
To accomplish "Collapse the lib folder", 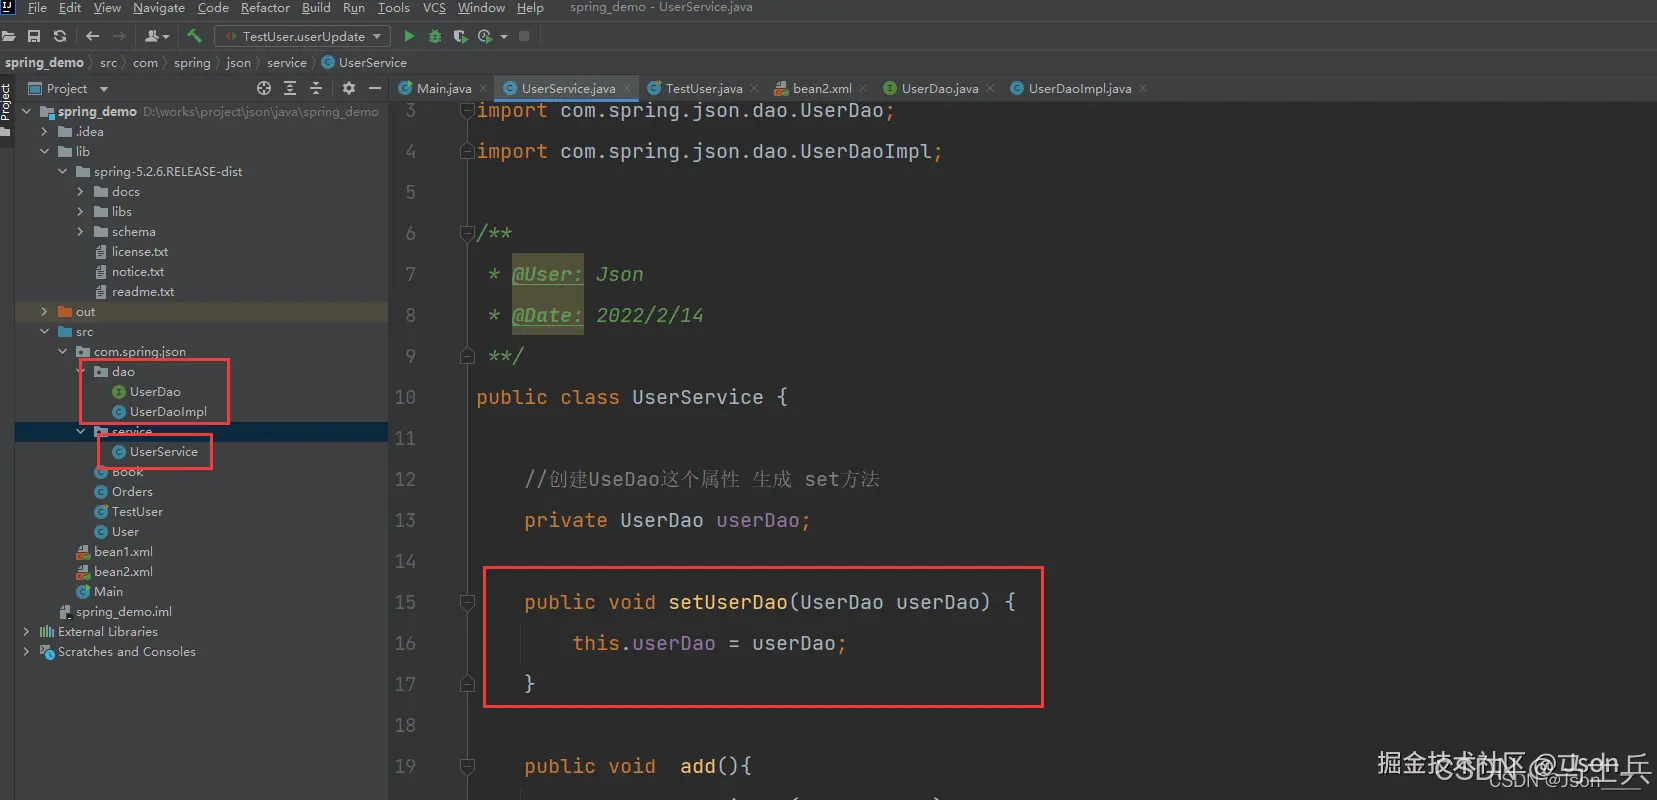I will coord(44,151).
